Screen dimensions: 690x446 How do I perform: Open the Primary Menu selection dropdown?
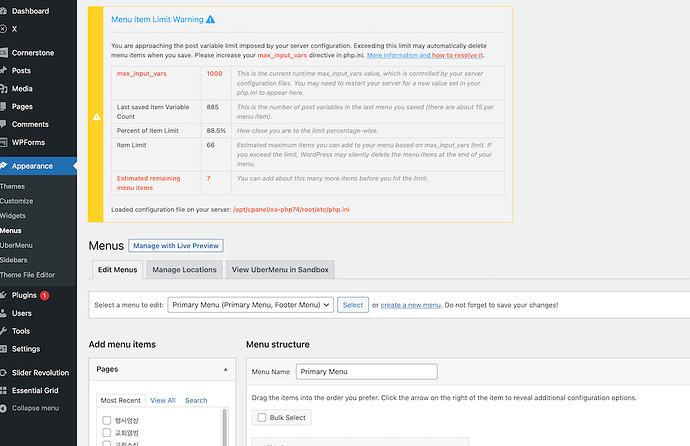coord(250,305)
